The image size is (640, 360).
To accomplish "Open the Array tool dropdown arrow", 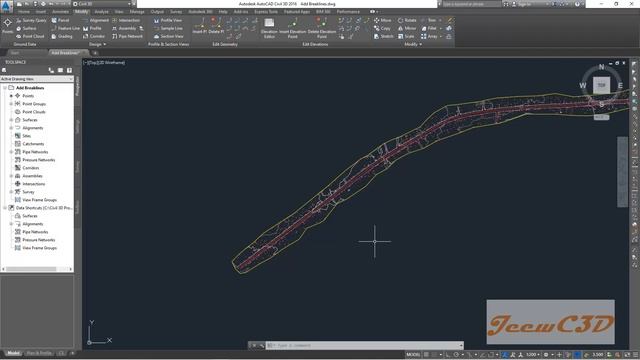I will coord(441,36).
